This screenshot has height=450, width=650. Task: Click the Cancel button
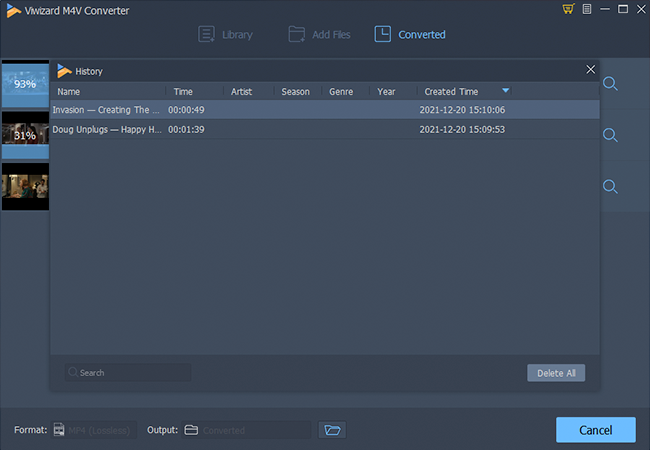(x=595, y=430)
